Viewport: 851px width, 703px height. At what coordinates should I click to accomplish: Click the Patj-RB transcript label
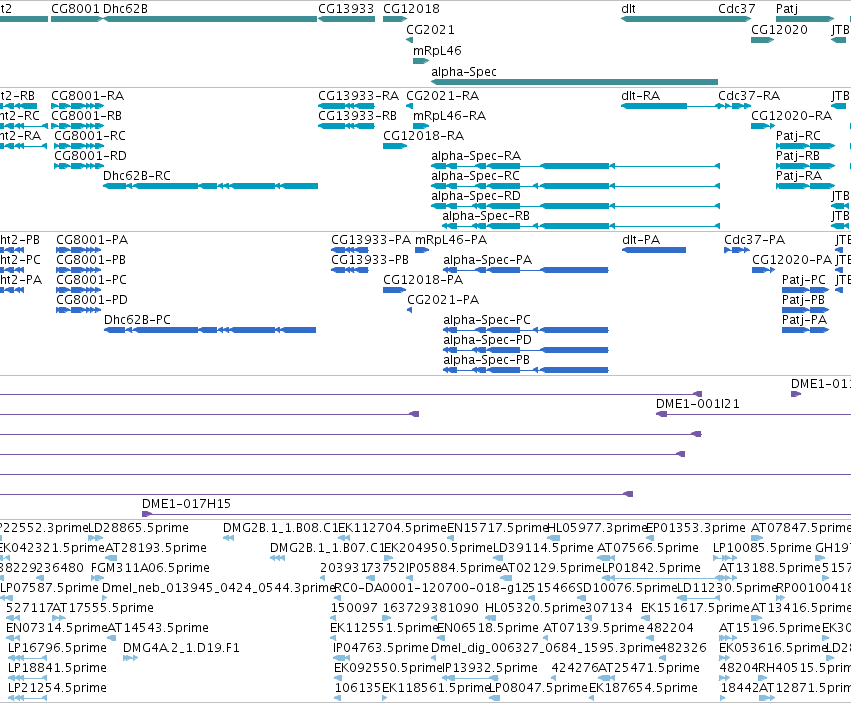click(798, 156)
